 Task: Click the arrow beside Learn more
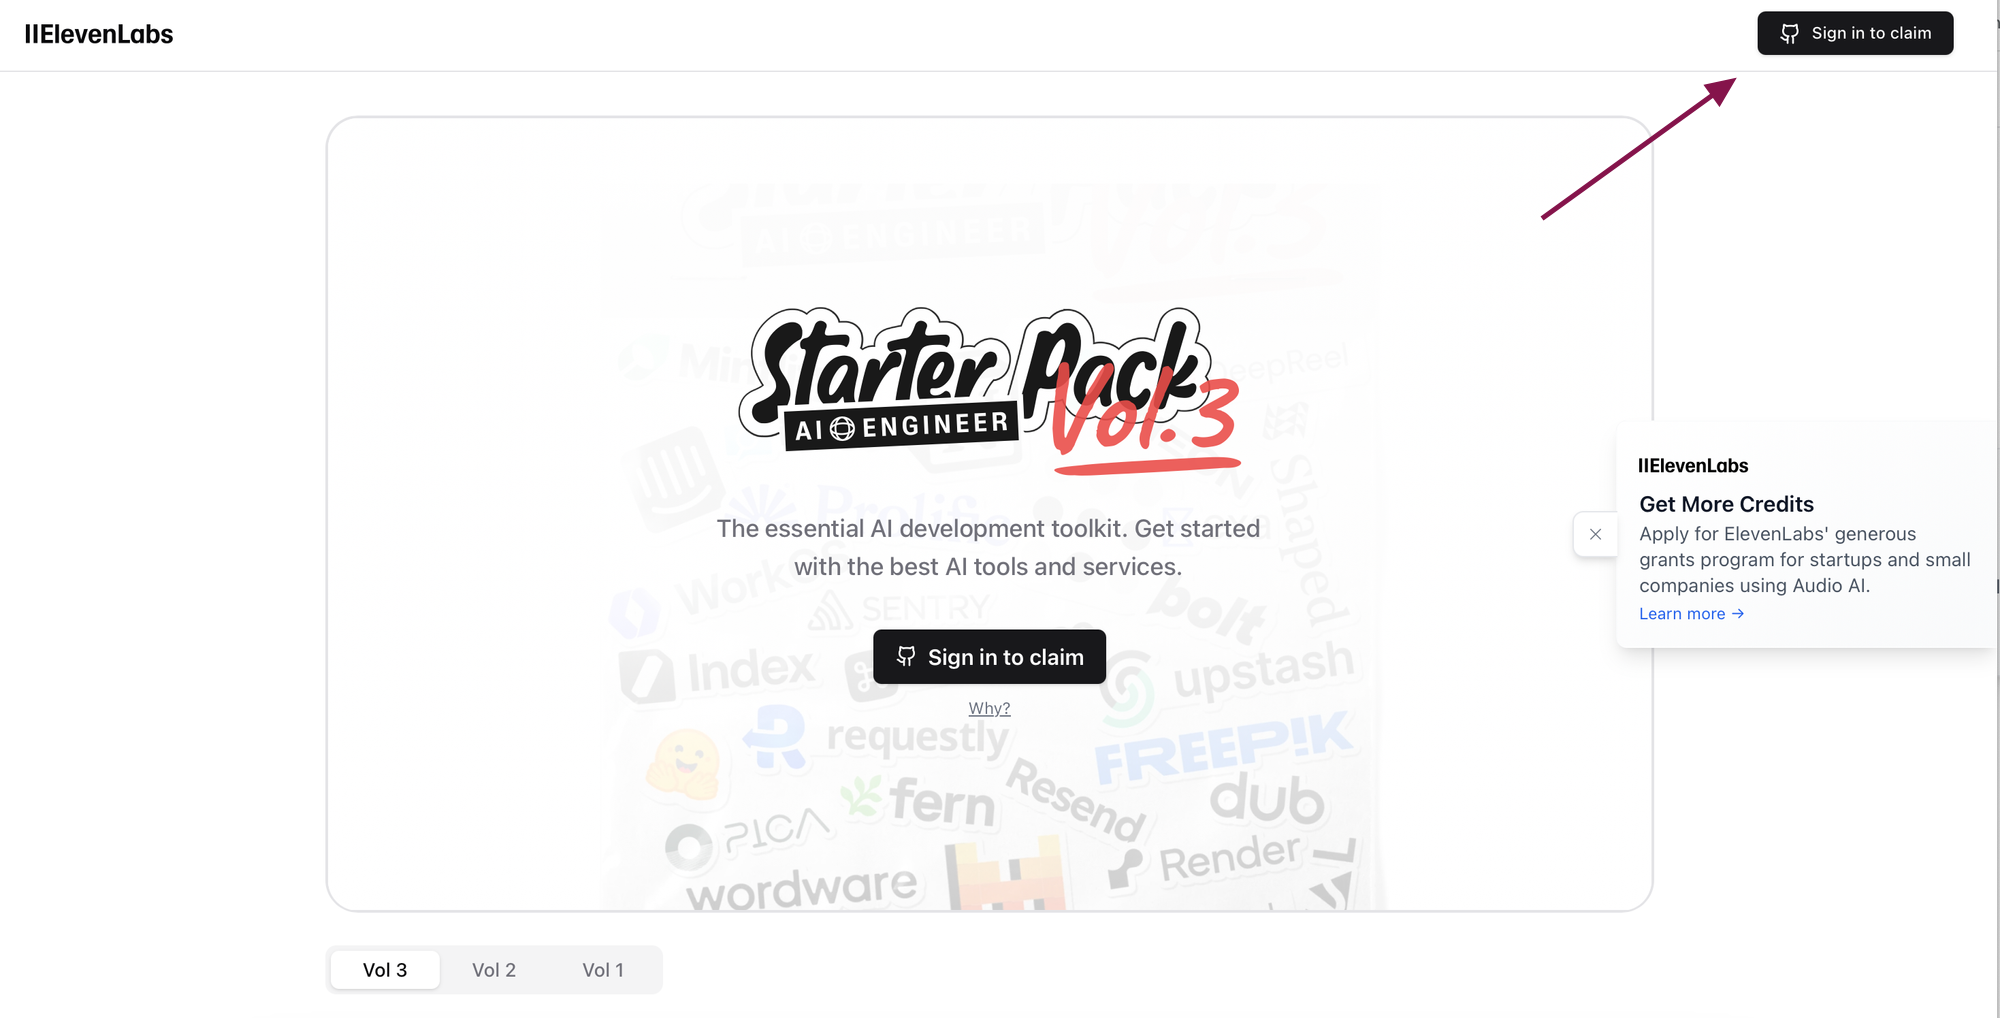click(1738, 614)
